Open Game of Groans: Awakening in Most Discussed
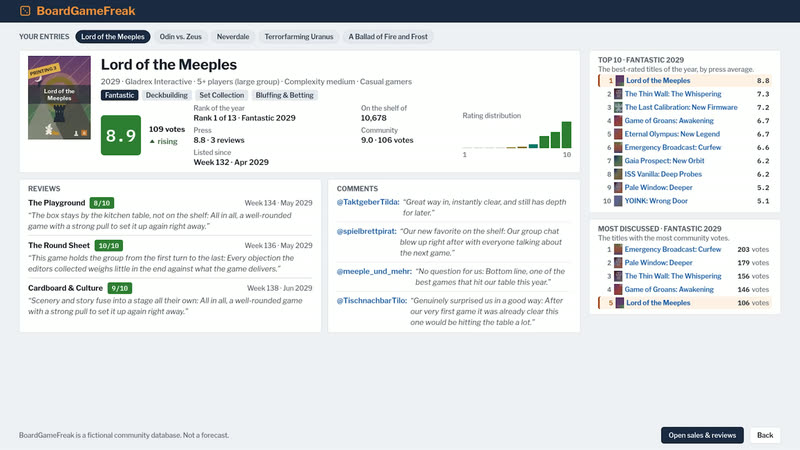The height and width of the screenshot is (450, 800). (669, 289)
